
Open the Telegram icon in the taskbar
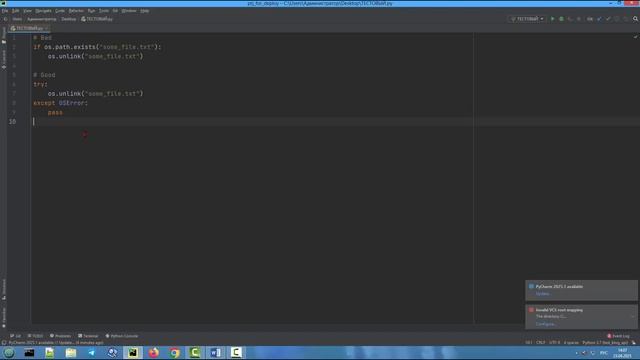(x=91, y=353)
